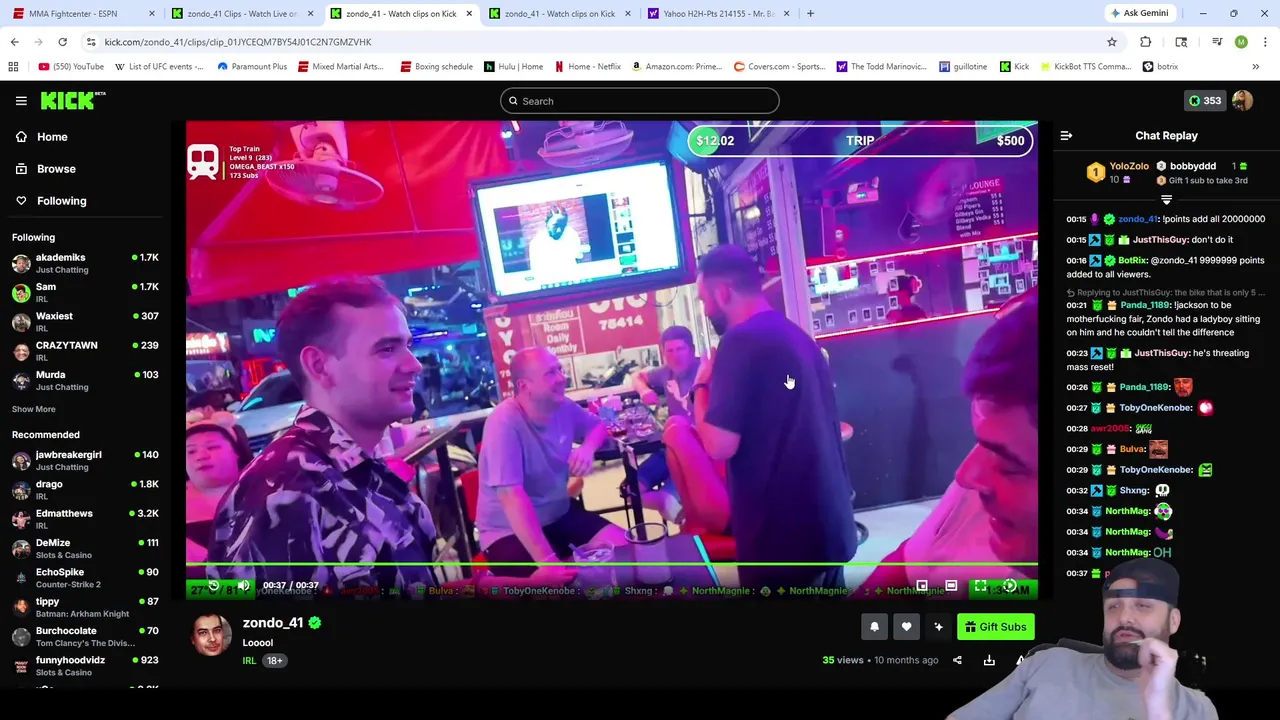Open the jawbreakergirl recommended channel
This screenshot has width=1280, height=720.
pyautogui.click(x=84, y=460)
